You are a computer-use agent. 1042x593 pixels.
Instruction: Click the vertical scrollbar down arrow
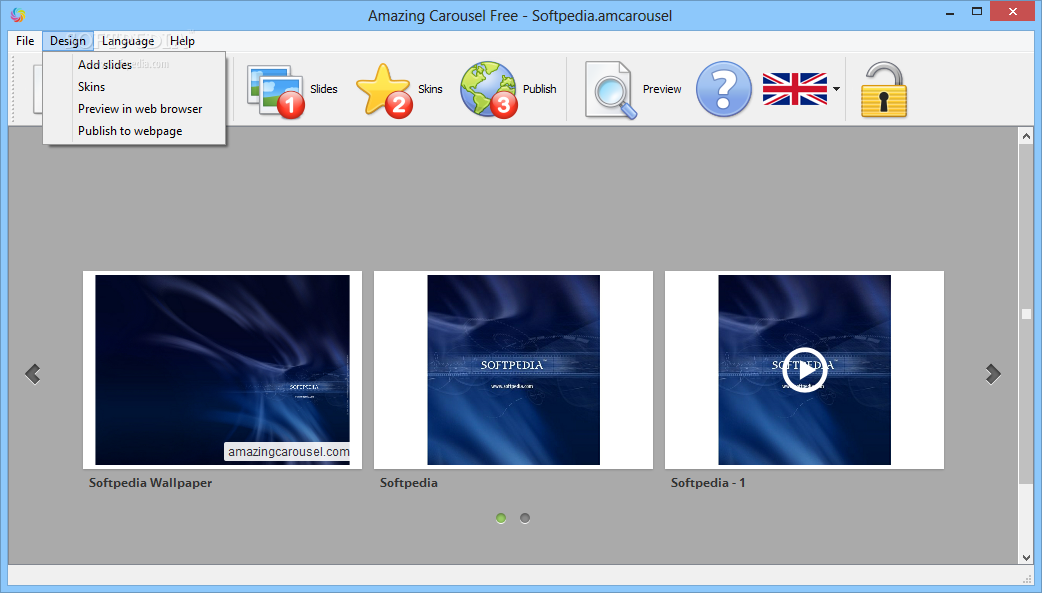pyautogui.click(x=1026, y=557)
